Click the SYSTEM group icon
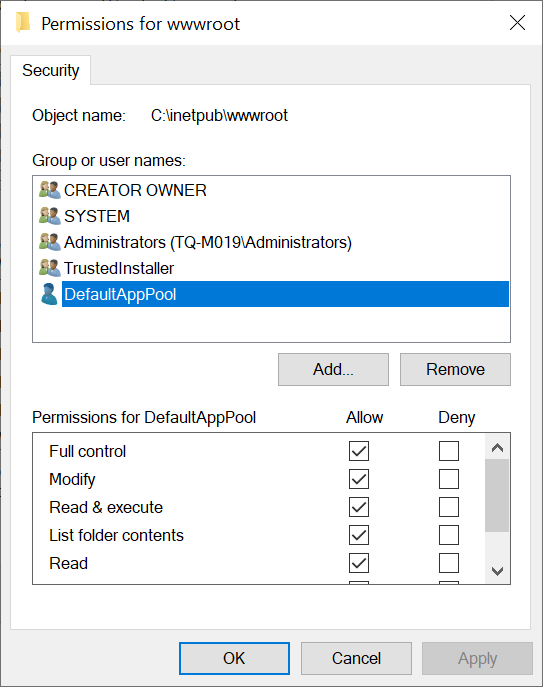Viewport: 543px width, 687px height. point(50,216)
